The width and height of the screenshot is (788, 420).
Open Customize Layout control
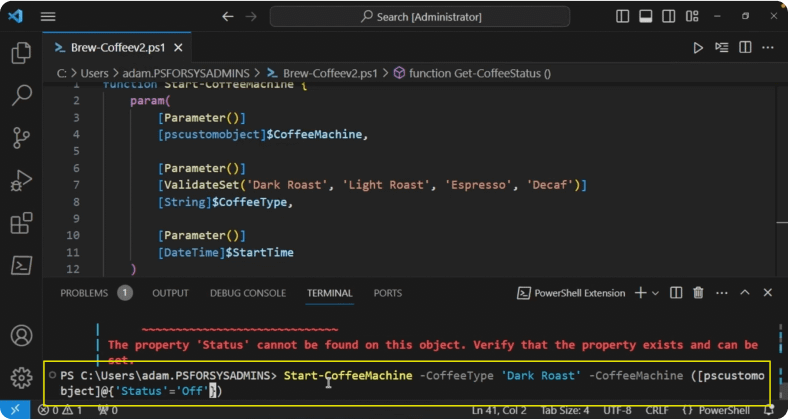point(692,17)
